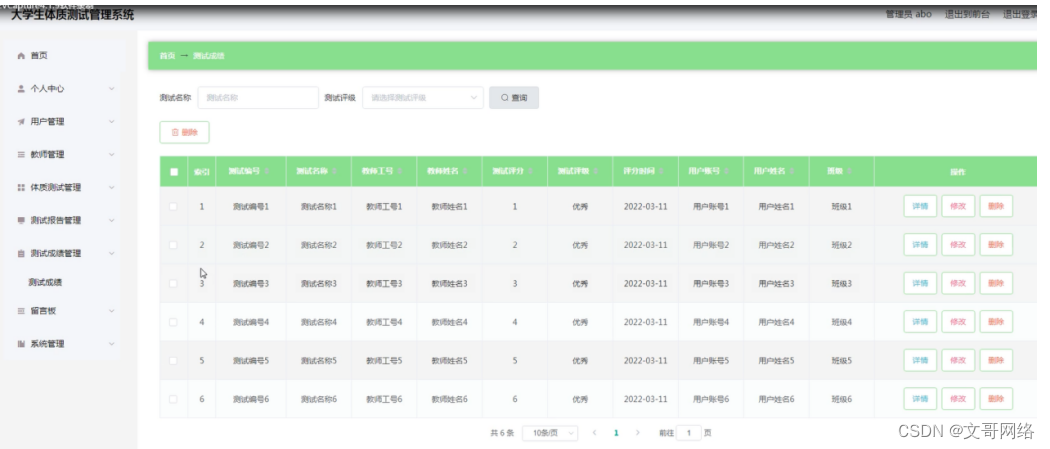
Task: Click the icon beside 测试报告管理
Action: point(21,220)
